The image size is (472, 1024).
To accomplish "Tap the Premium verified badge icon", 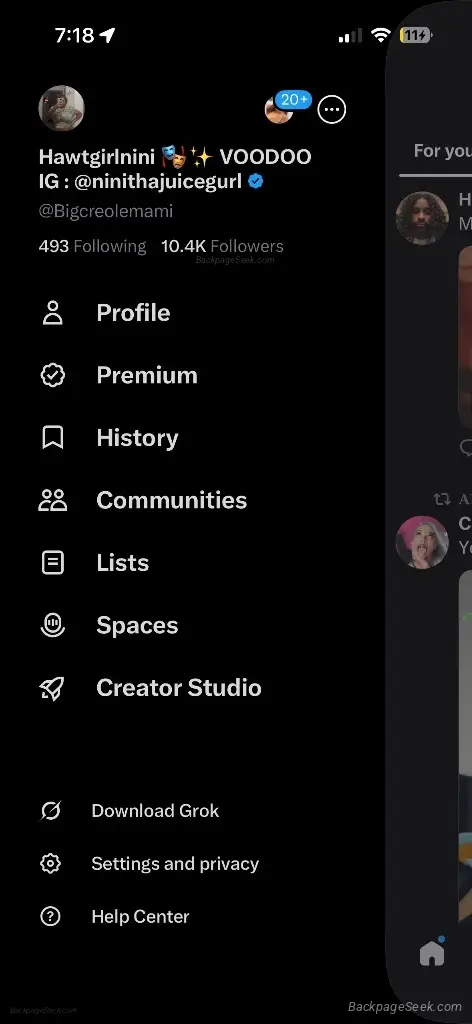I will (x=52, y=375).
